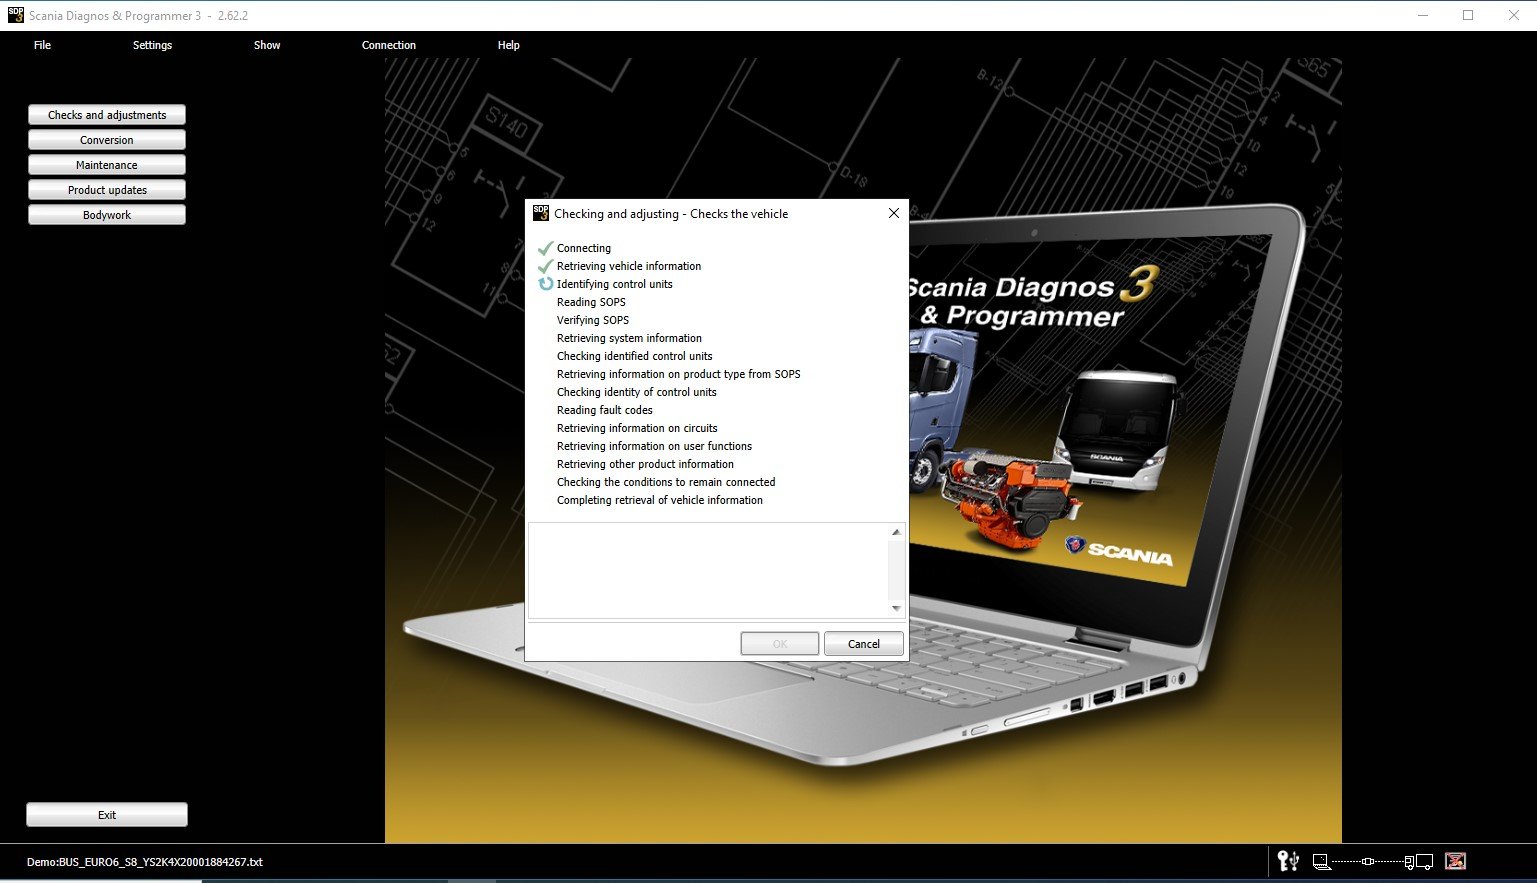
Task: Open the Settings menu
Action: (x=152, y=45)
